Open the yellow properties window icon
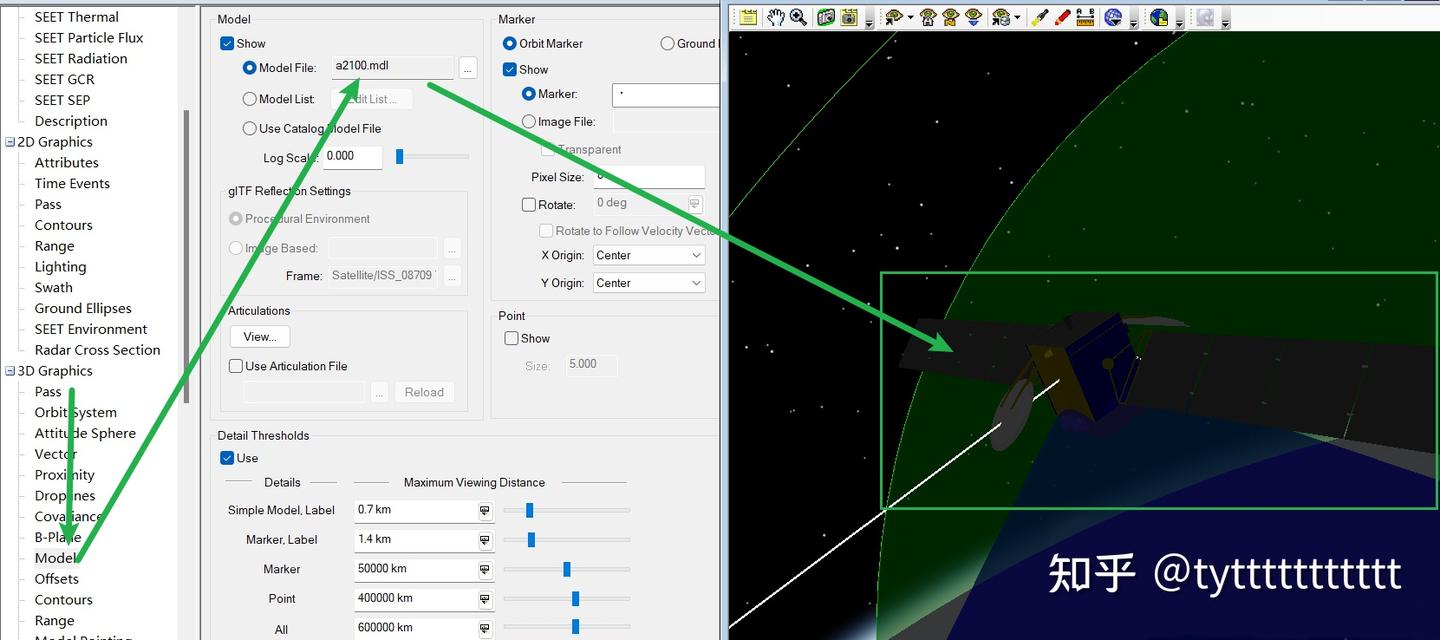Screen dimensions: 1440x640 [x=748, y=17]
